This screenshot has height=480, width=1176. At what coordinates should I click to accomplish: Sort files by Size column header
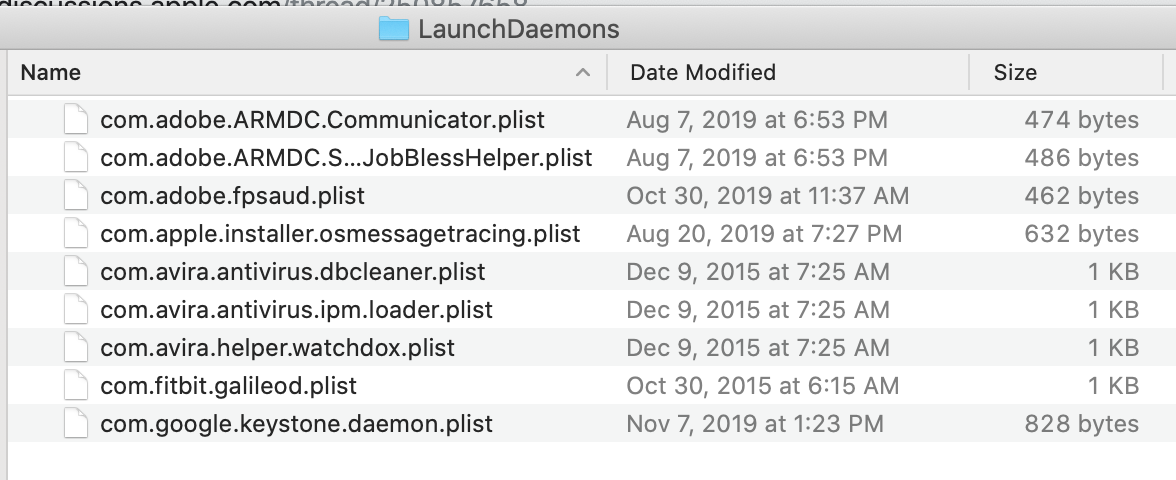[1015, 73]
